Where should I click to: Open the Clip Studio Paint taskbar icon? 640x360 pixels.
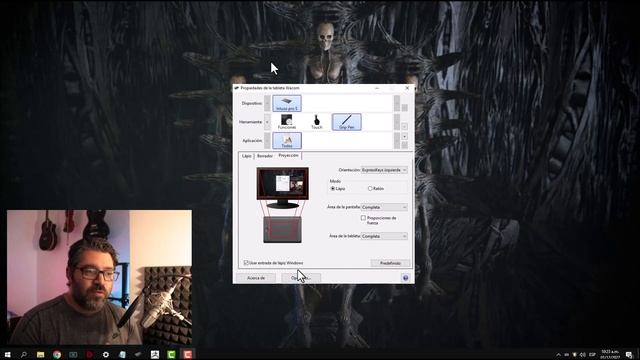click(x=155, y=355)
